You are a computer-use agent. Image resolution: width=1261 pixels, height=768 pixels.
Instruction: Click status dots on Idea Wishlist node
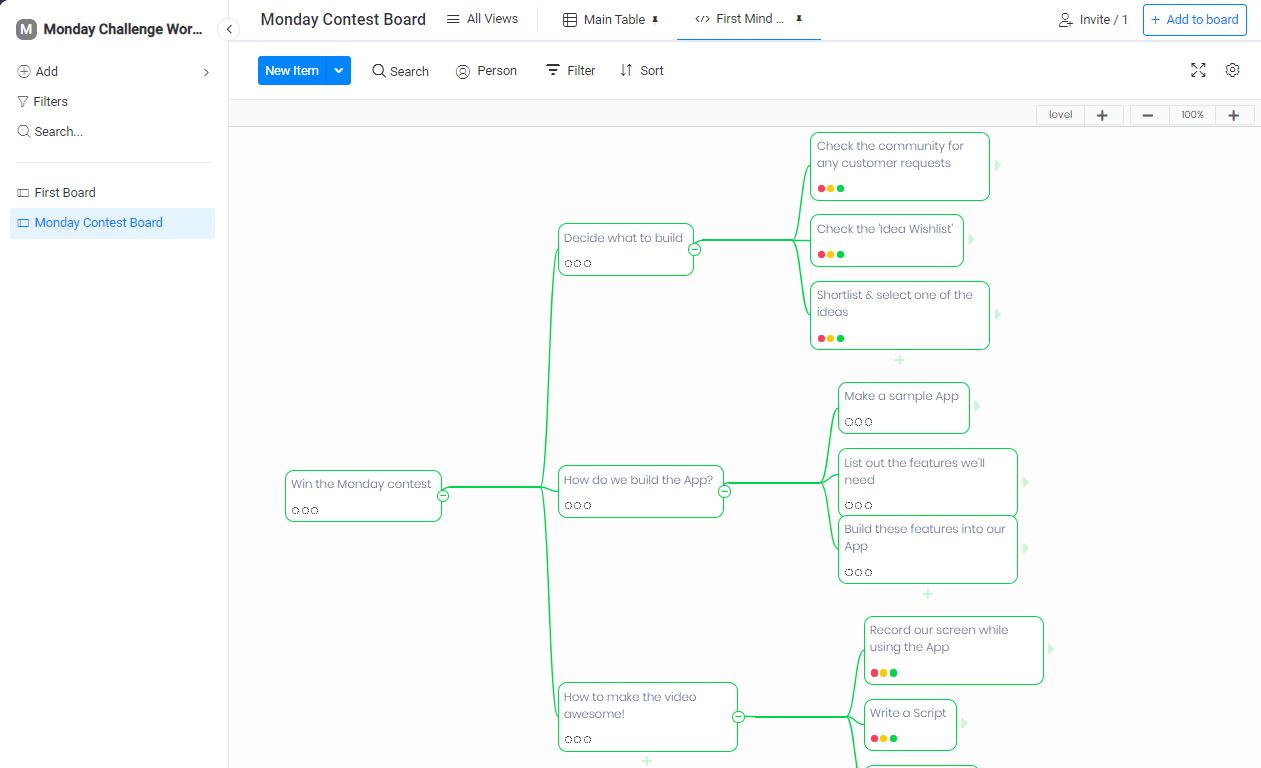(831, 254)
